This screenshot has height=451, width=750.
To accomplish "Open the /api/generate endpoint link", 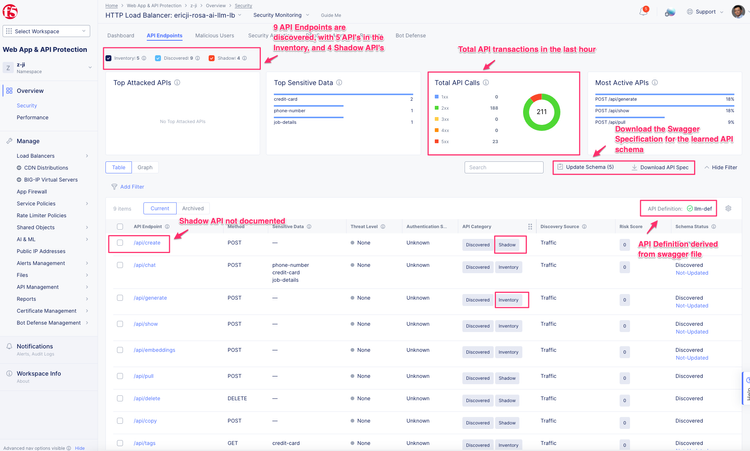I will (150, 298).
